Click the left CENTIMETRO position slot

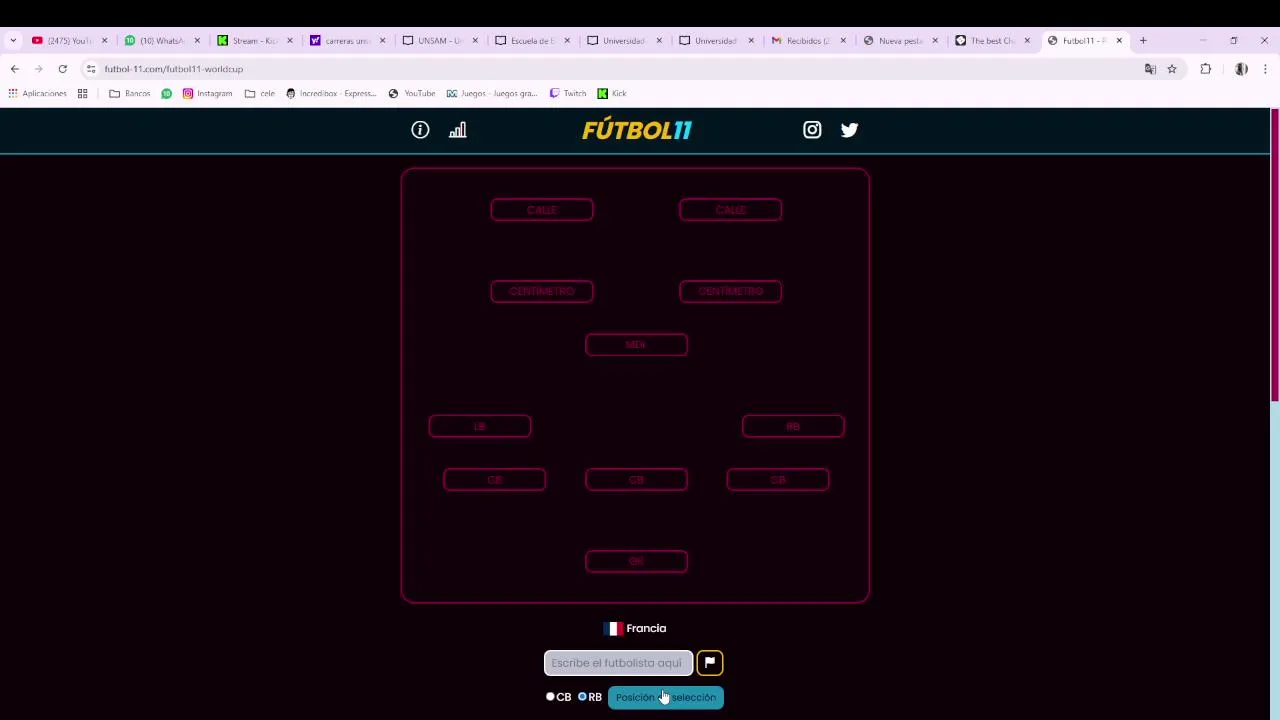point(542,291)
